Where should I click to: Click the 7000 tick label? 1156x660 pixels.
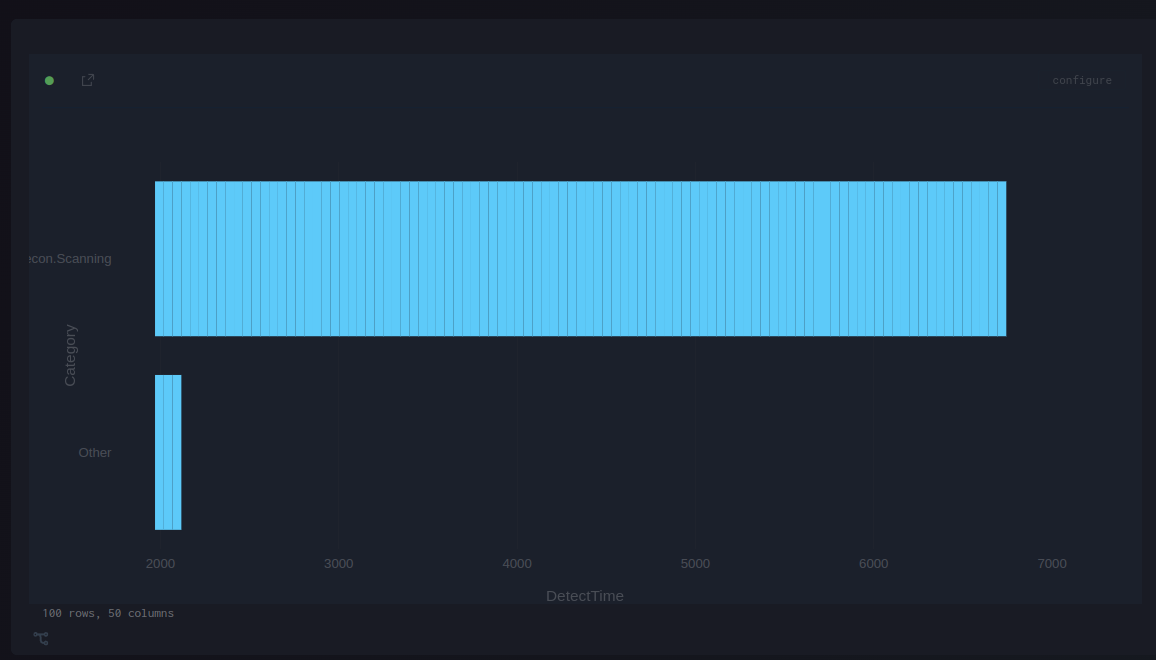tap(1052, 563)
